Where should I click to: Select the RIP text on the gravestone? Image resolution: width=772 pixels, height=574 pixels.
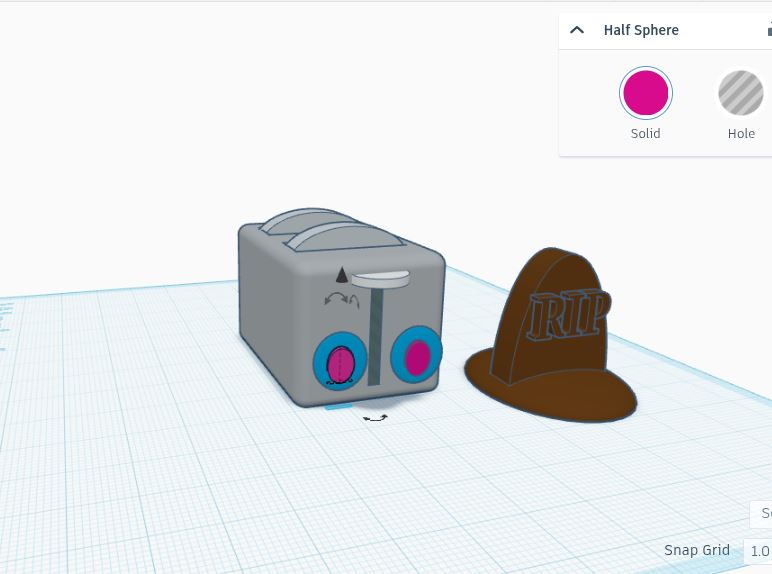[567, 317]
